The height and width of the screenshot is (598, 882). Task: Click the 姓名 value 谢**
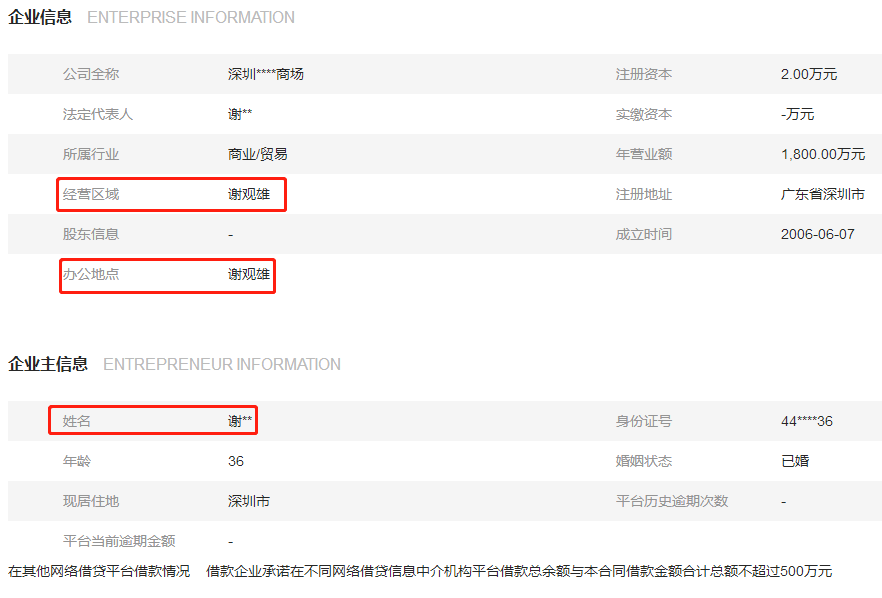(x=240, y=421)
